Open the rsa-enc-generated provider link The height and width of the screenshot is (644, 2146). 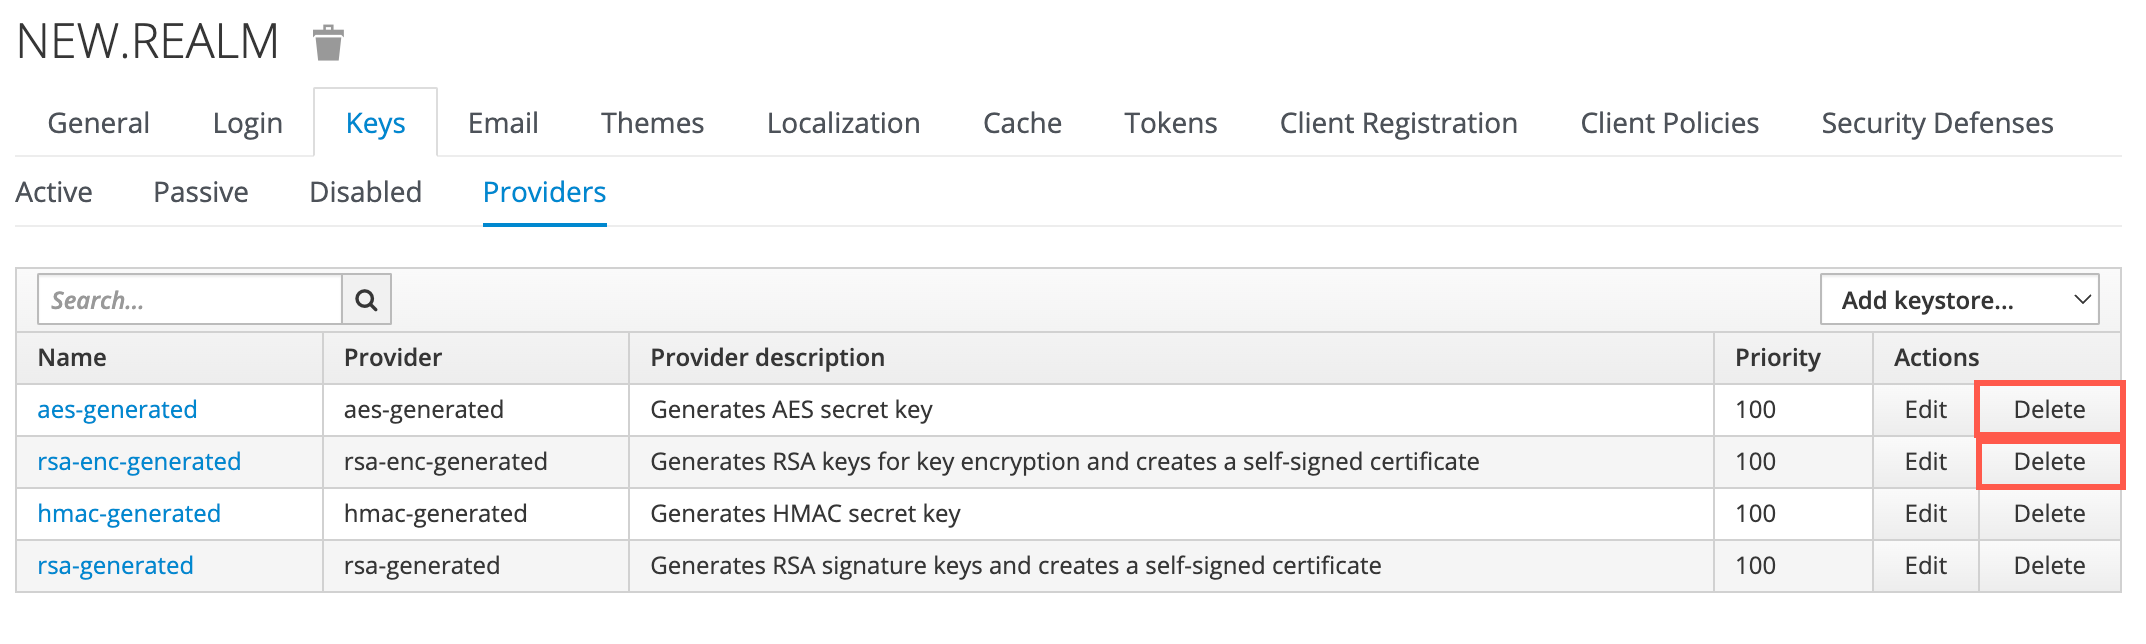(139, 462)
